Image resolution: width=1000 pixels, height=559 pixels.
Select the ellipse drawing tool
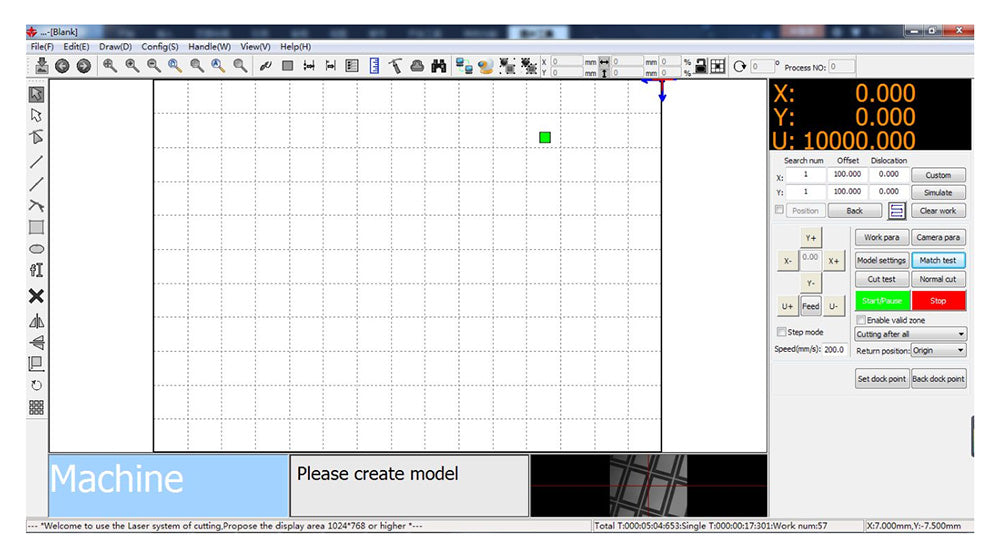tap(36, 249)
